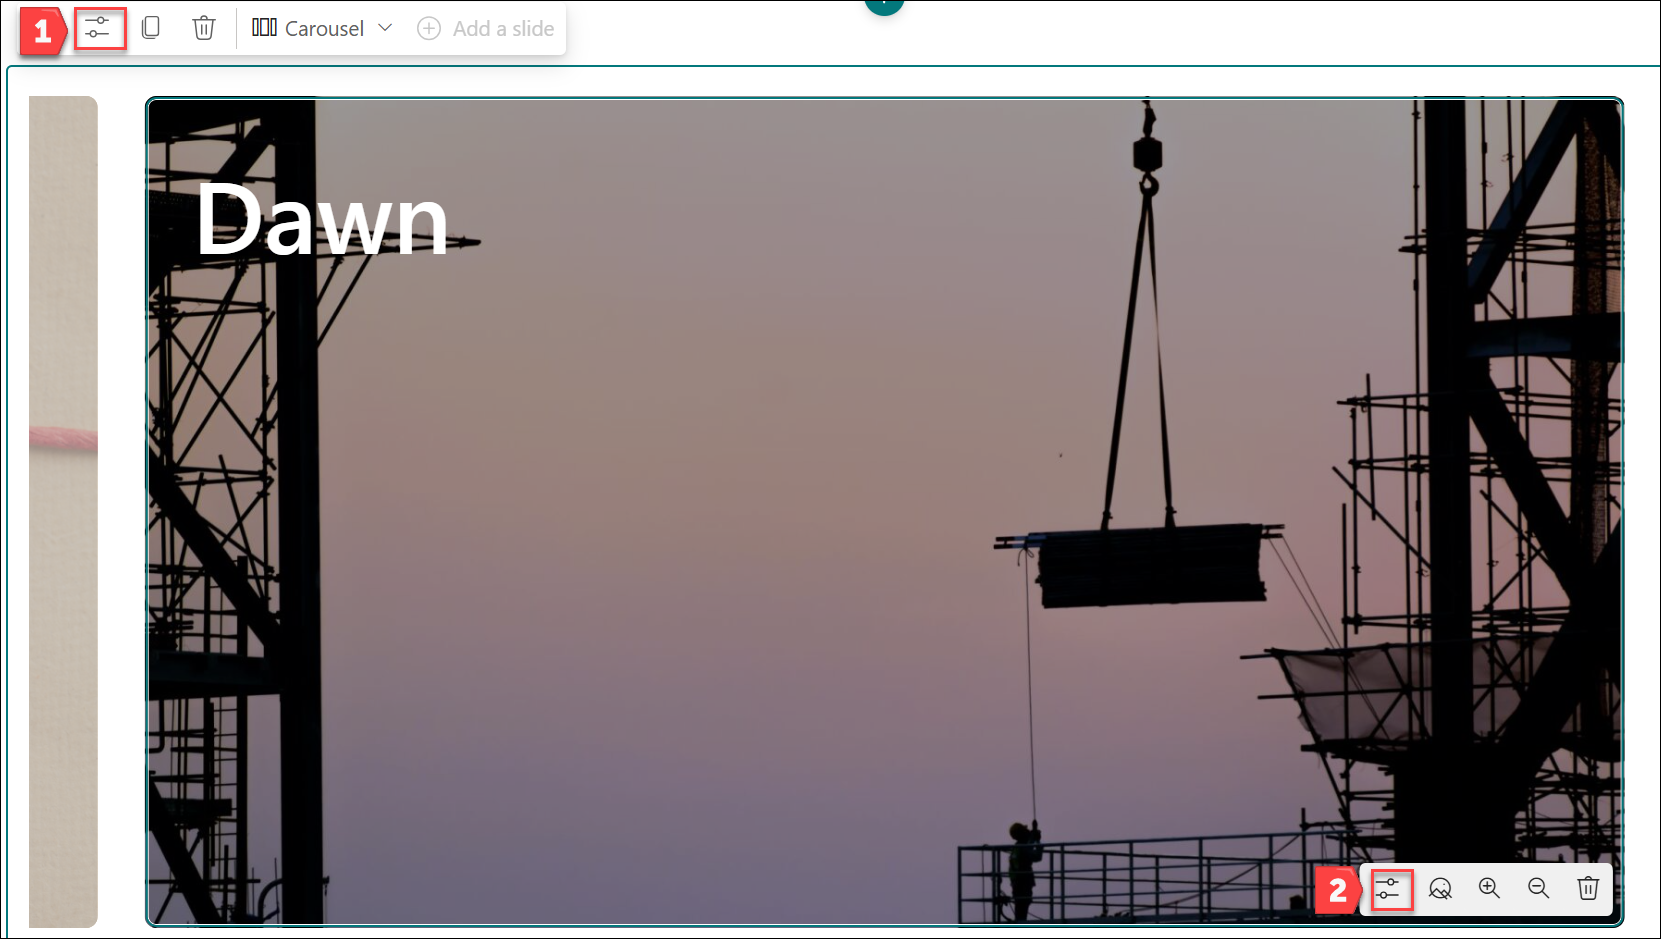The image size is (1661, 939).
Task: Delete the current slide via bottom trash icon
Action: pos(1588,889)
